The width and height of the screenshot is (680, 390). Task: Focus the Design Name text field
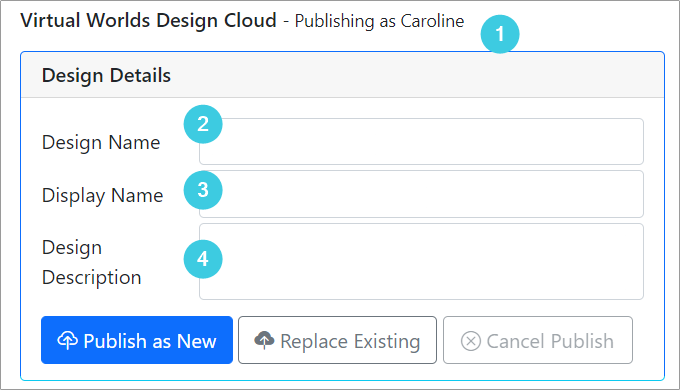[422, 141]
